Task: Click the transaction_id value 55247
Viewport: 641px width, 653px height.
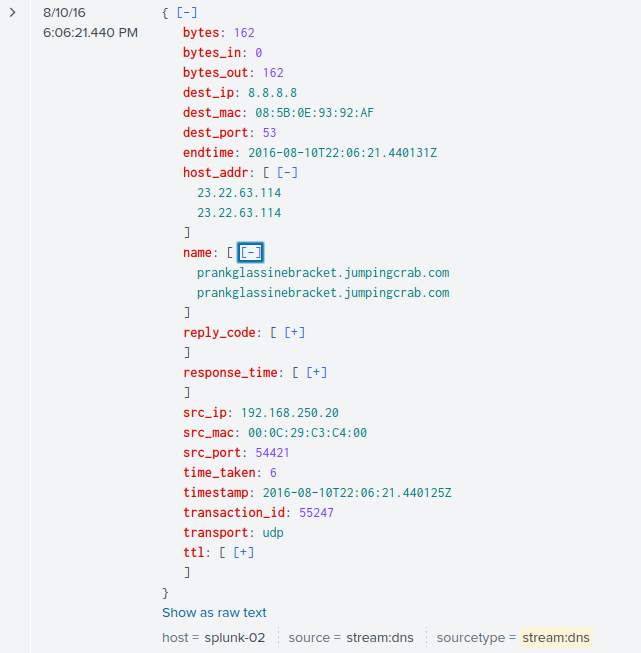Action: [x=316, y=512]
